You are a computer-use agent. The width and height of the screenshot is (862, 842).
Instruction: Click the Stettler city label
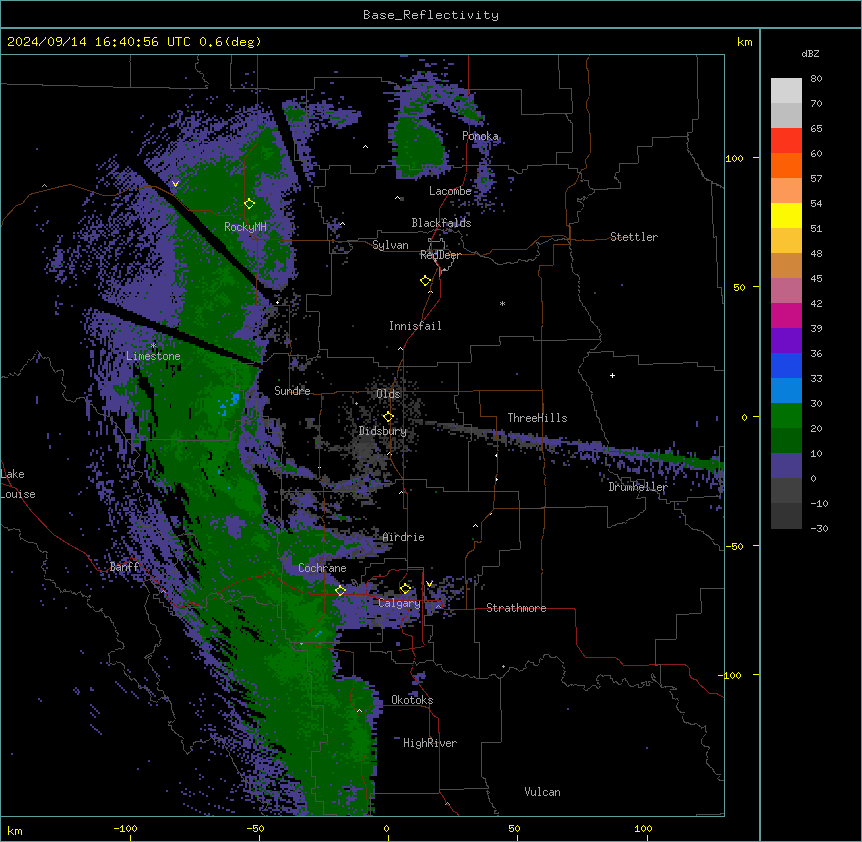click(x=634, y=237)
